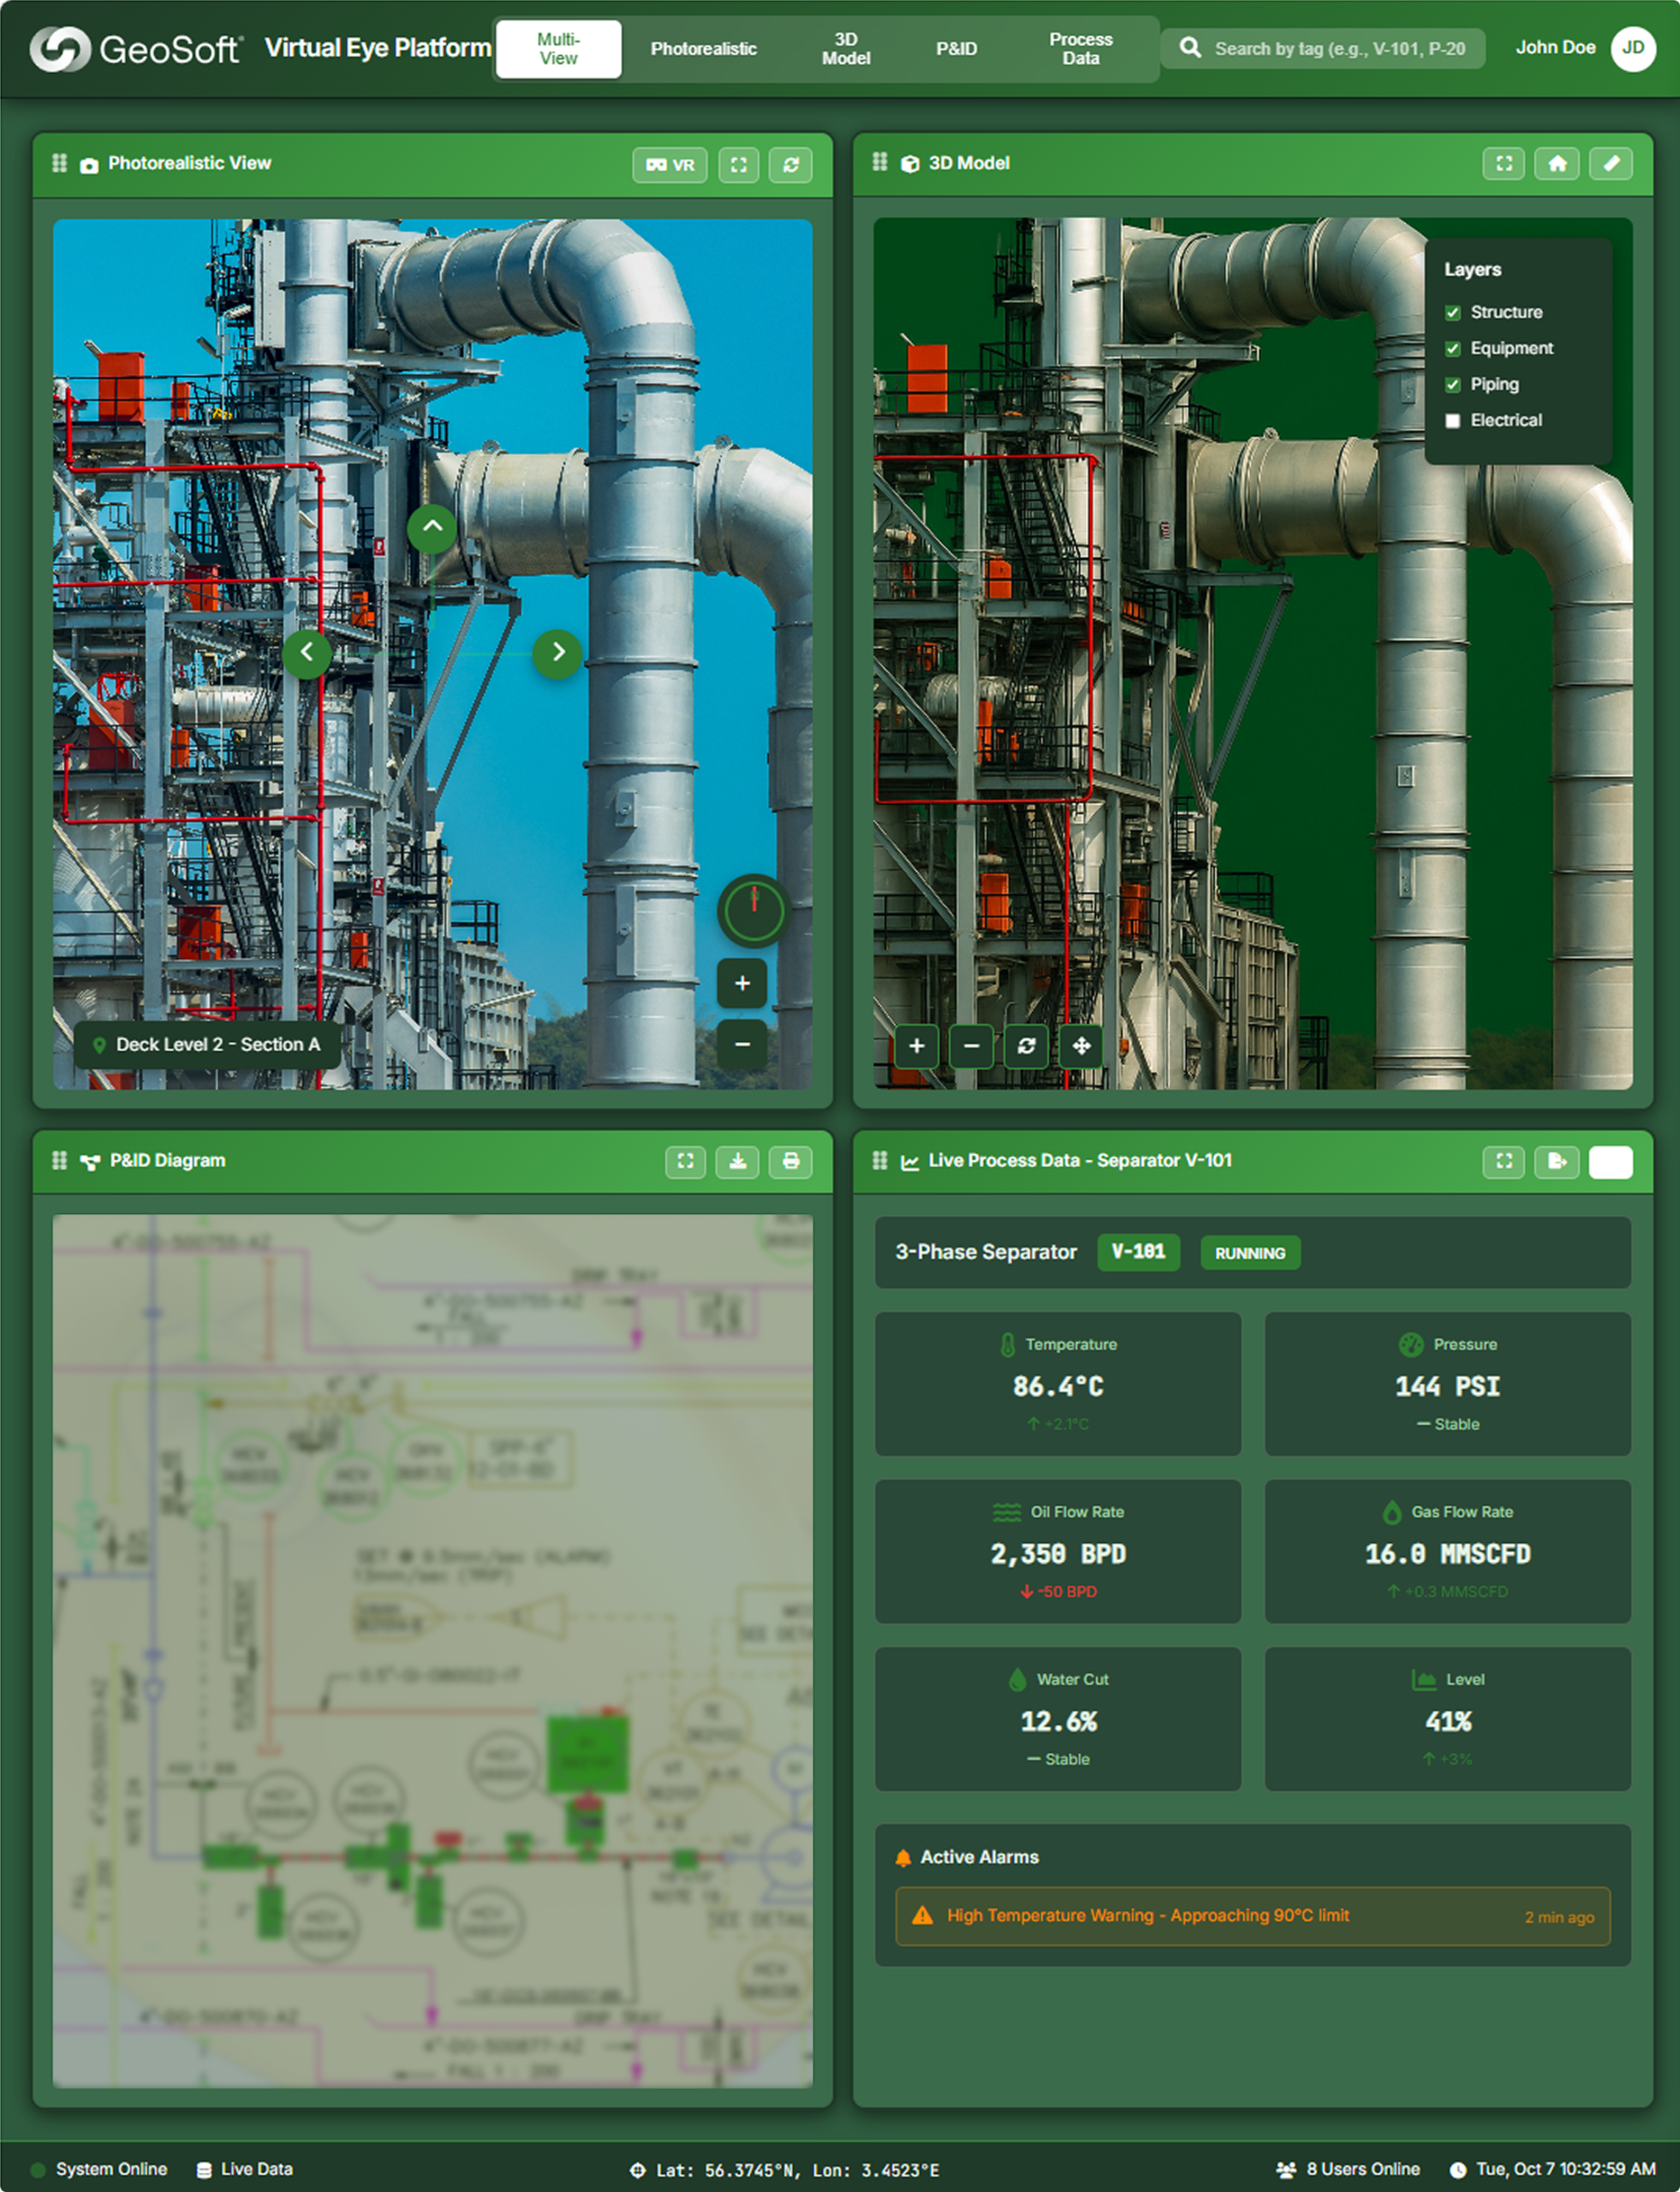
Task: Download the P&ID Diagram
Action: click(737, 1161)
